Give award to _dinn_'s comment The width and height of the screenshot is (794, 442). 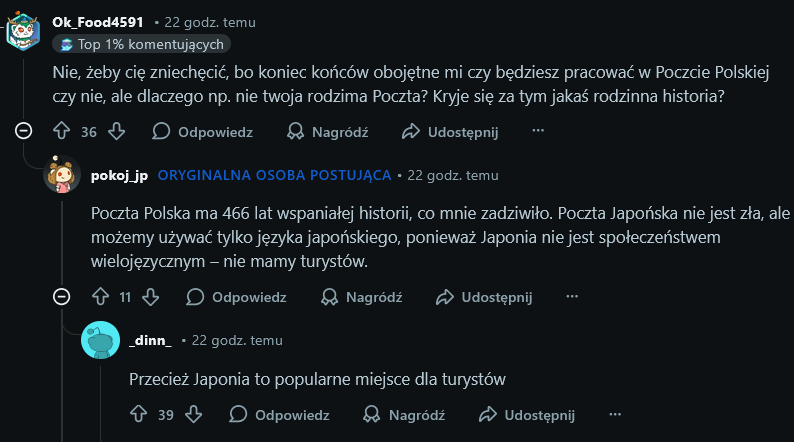373,414
